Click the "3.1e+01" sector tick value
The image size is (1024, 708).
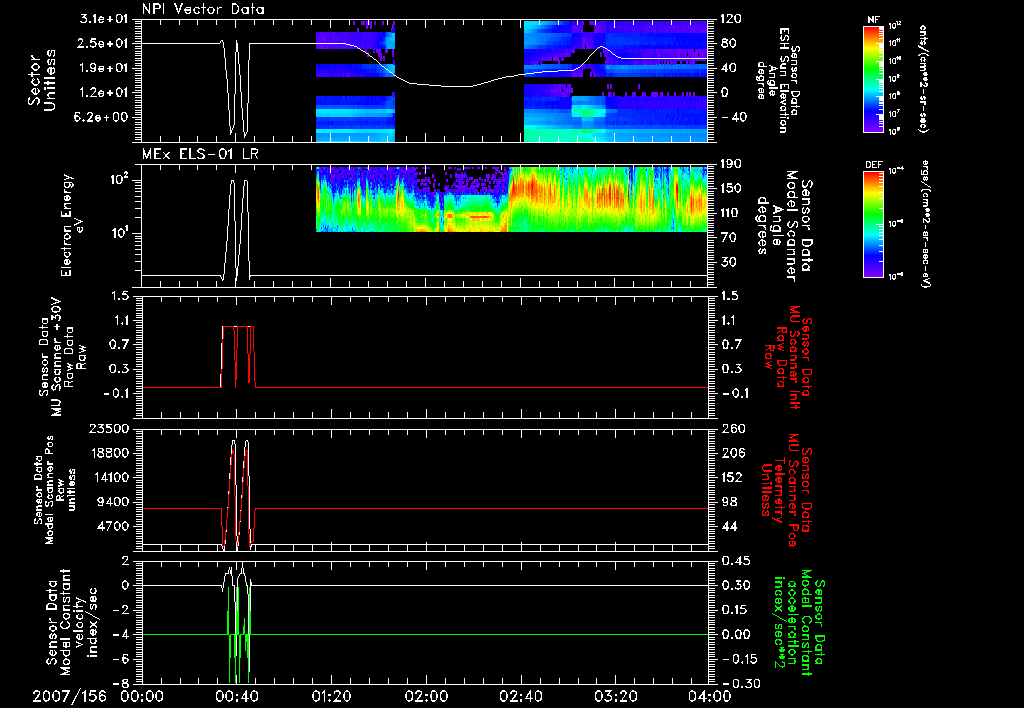tap(104, 19)
